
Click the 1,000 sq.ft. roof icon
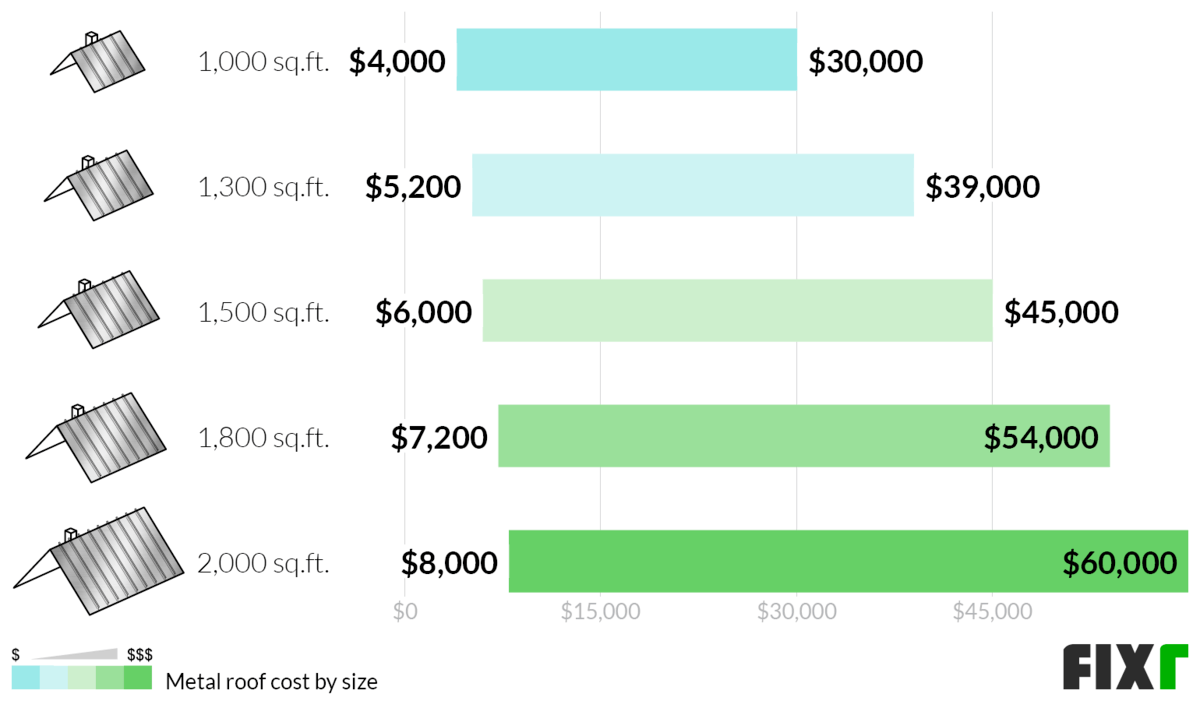pos(98,61)
